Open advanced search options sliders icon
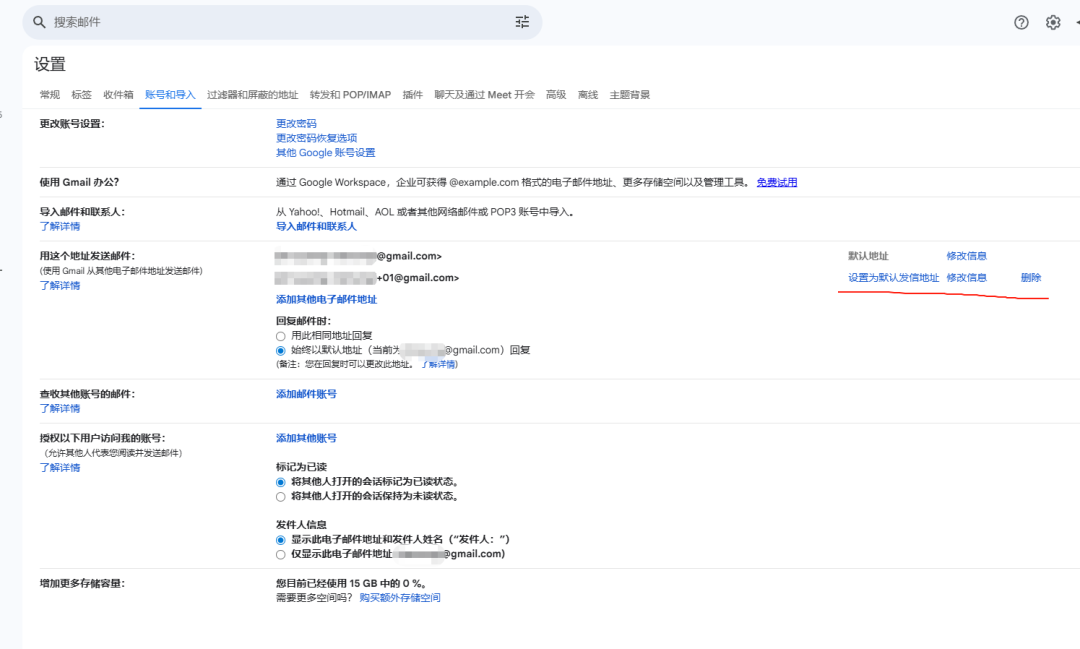1080x649 pixels. (x=521, y=21)
